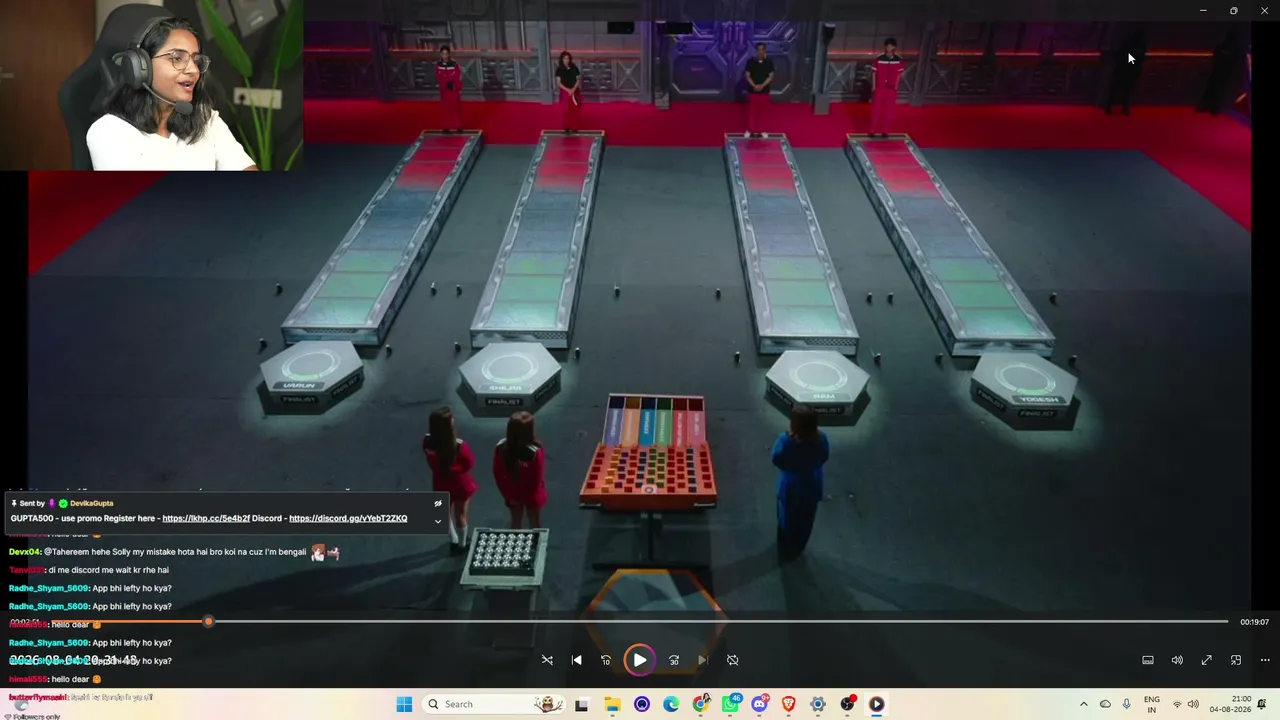Show hidden system tray icons
The height and width of the screenshot is (720, 1280).
coord(1083,704)
